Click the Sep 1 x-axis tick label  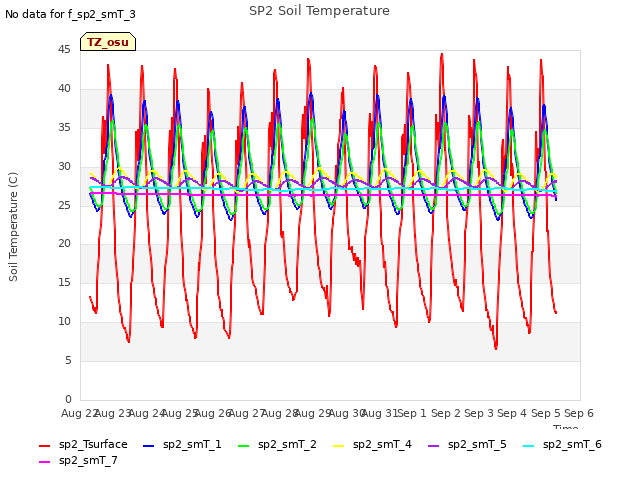point(412,413)
